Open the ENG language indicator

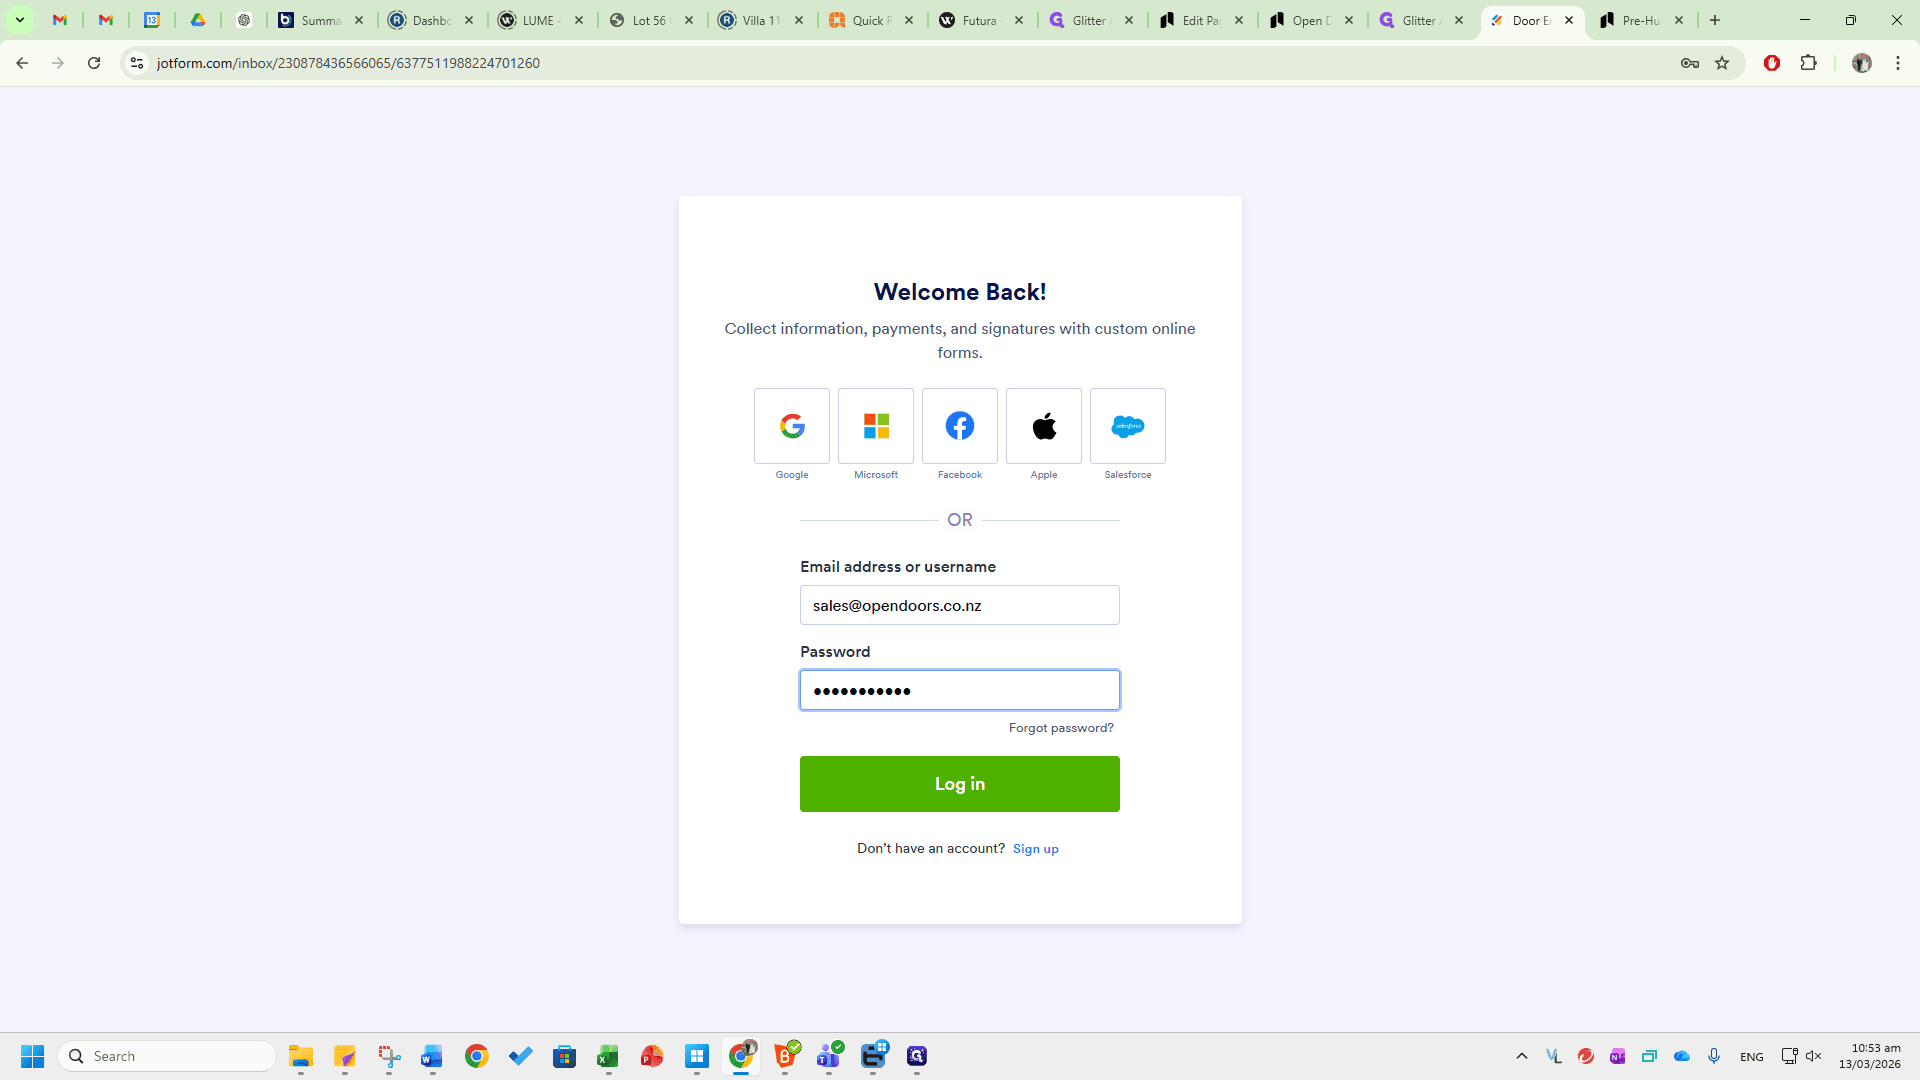pyautogui.click(x=1752, y=1056)
